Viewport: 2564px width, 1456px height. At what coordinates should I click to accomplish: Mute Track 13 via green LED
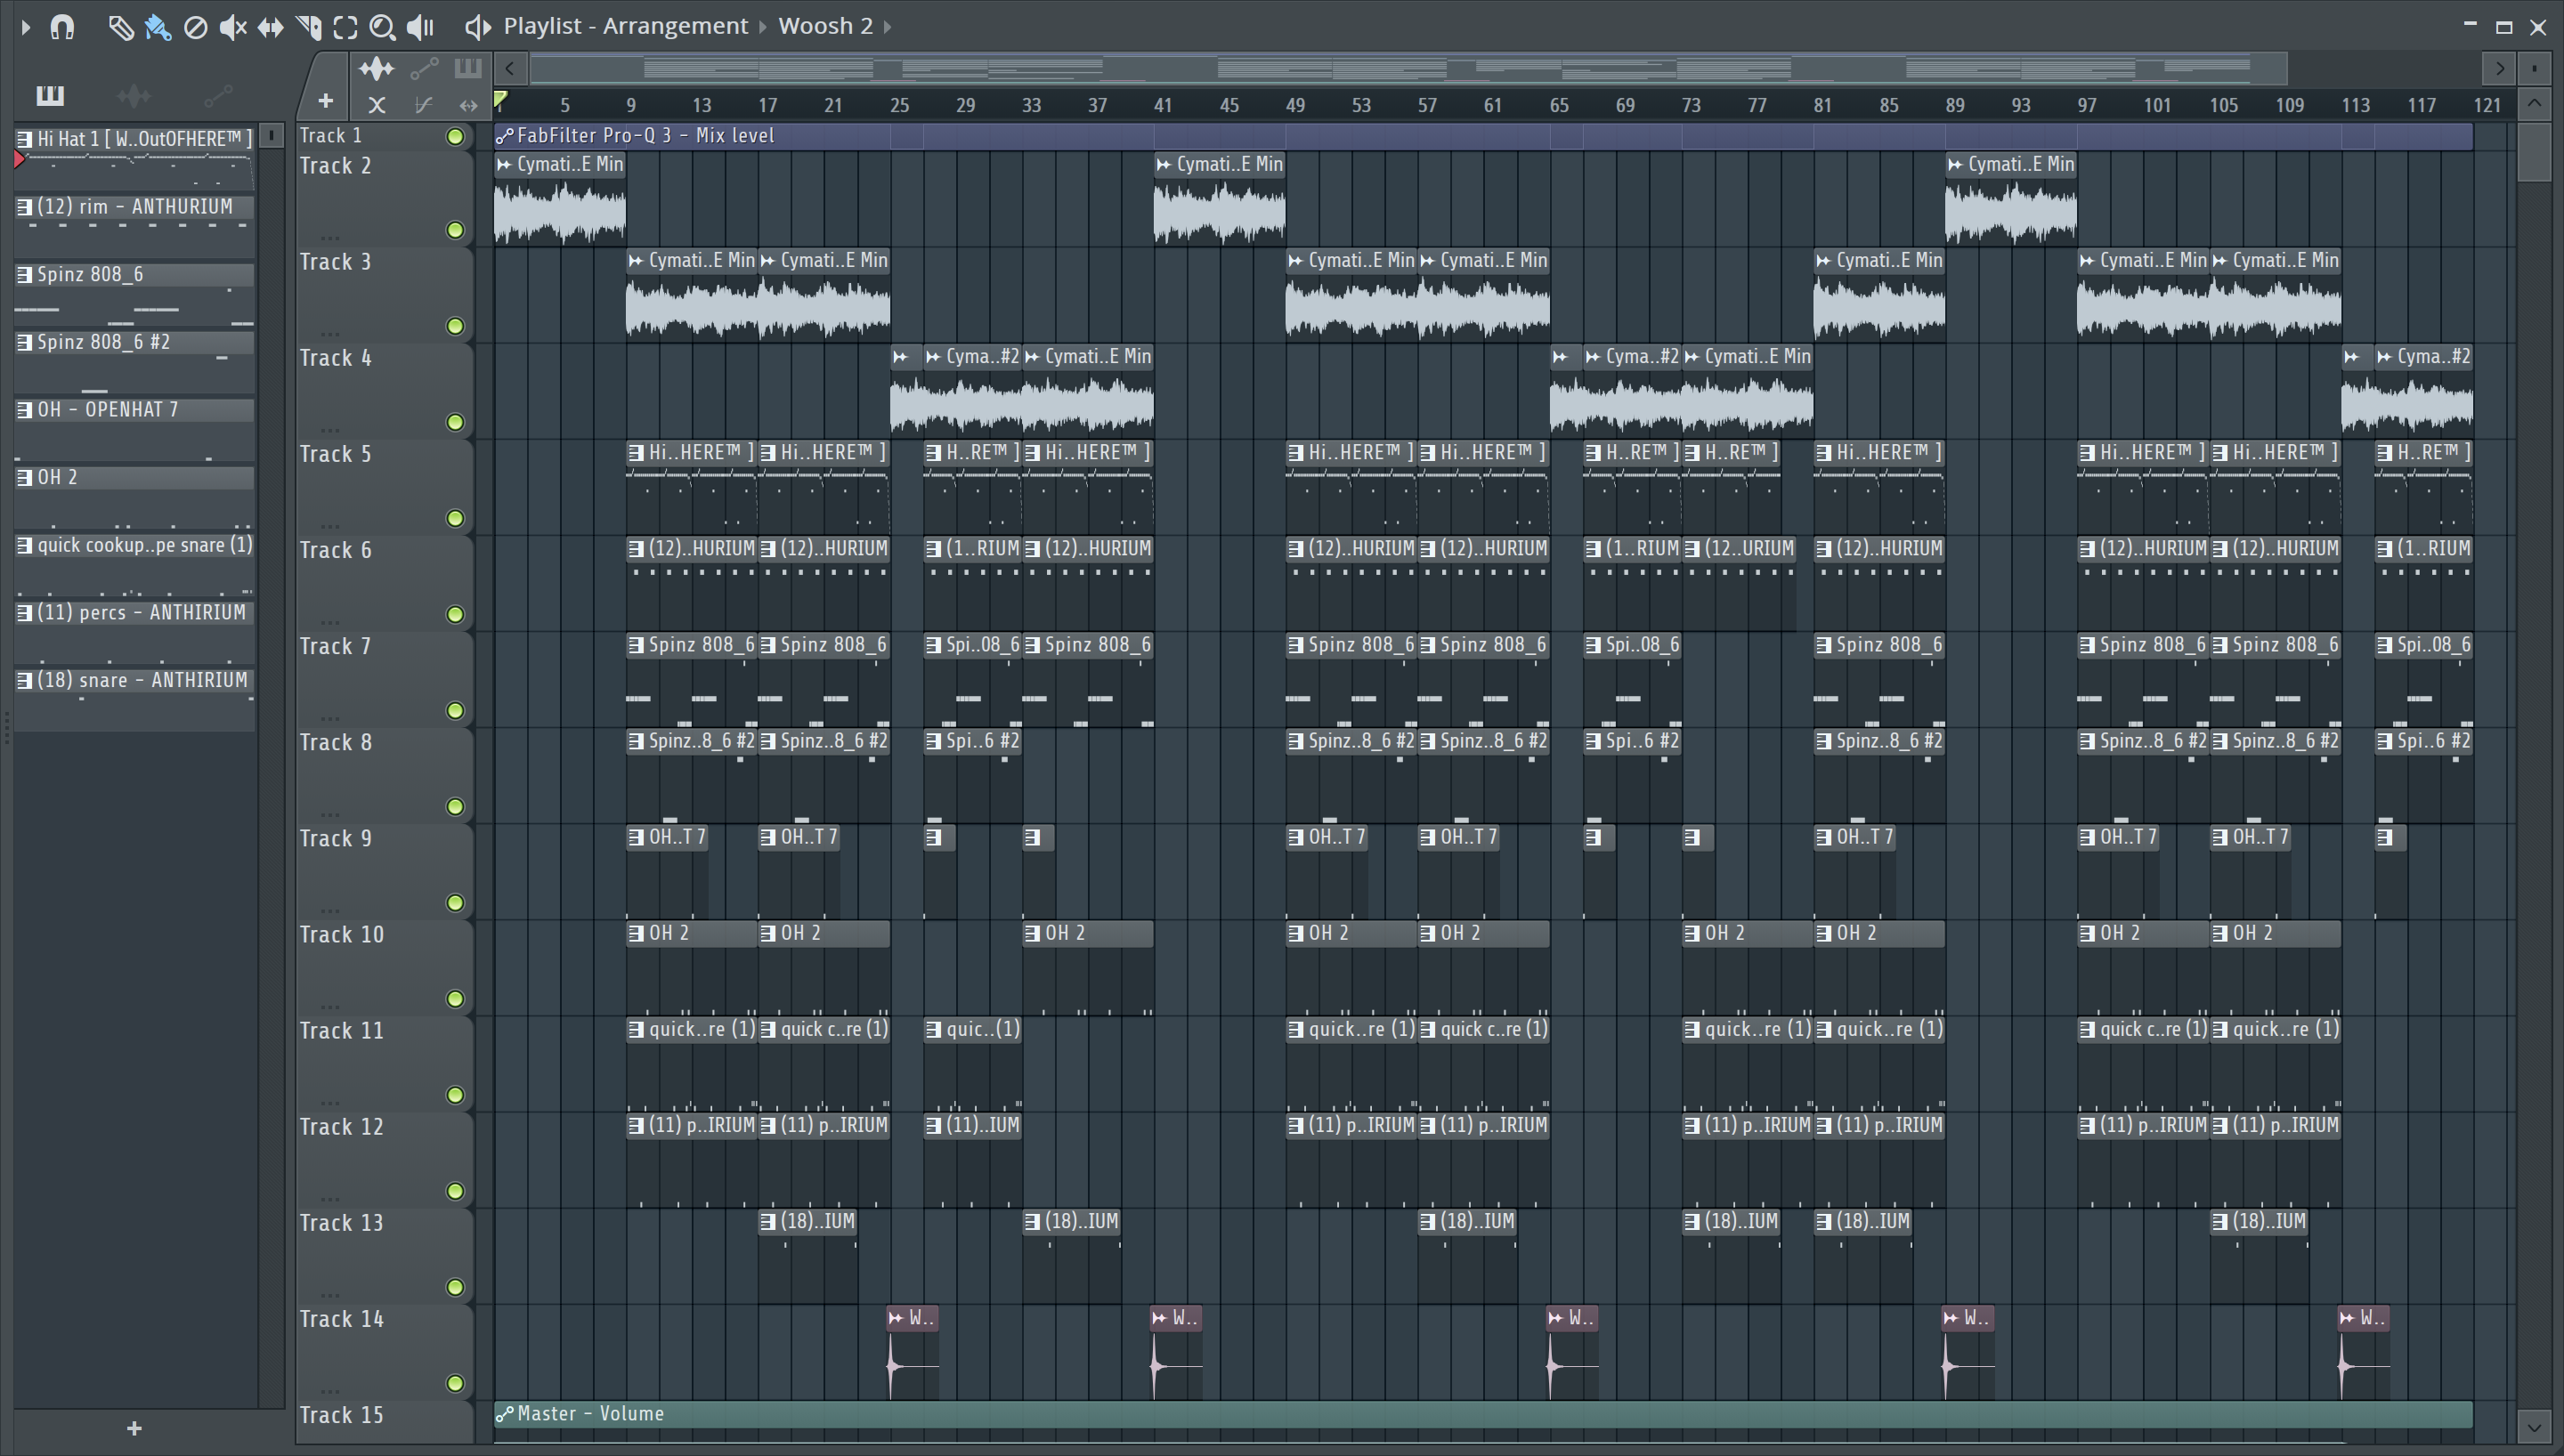pos(455,1287)
